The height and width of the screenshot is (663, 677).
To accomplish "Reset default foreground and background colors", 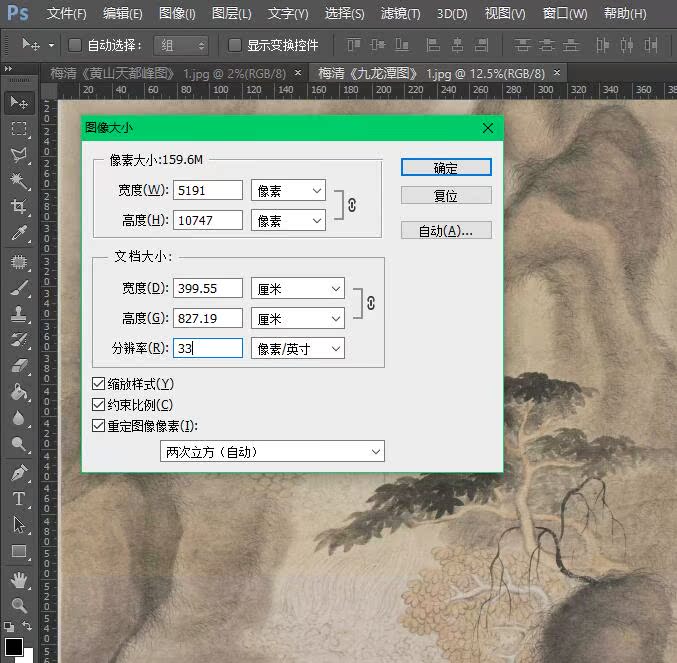I will 9,626.
